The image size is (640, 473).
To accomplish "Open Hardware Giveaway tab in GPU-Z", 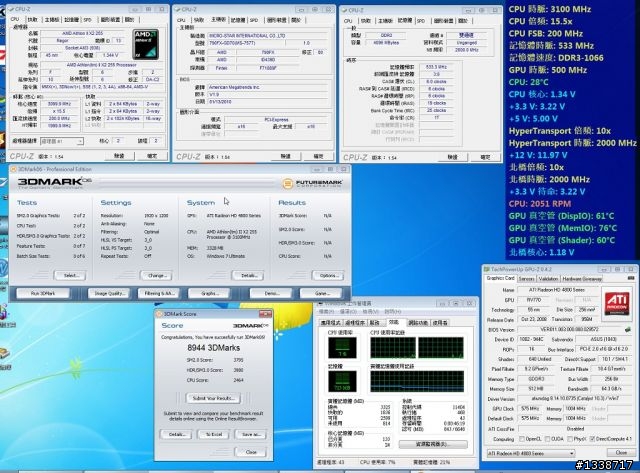I will pos(582,279).
